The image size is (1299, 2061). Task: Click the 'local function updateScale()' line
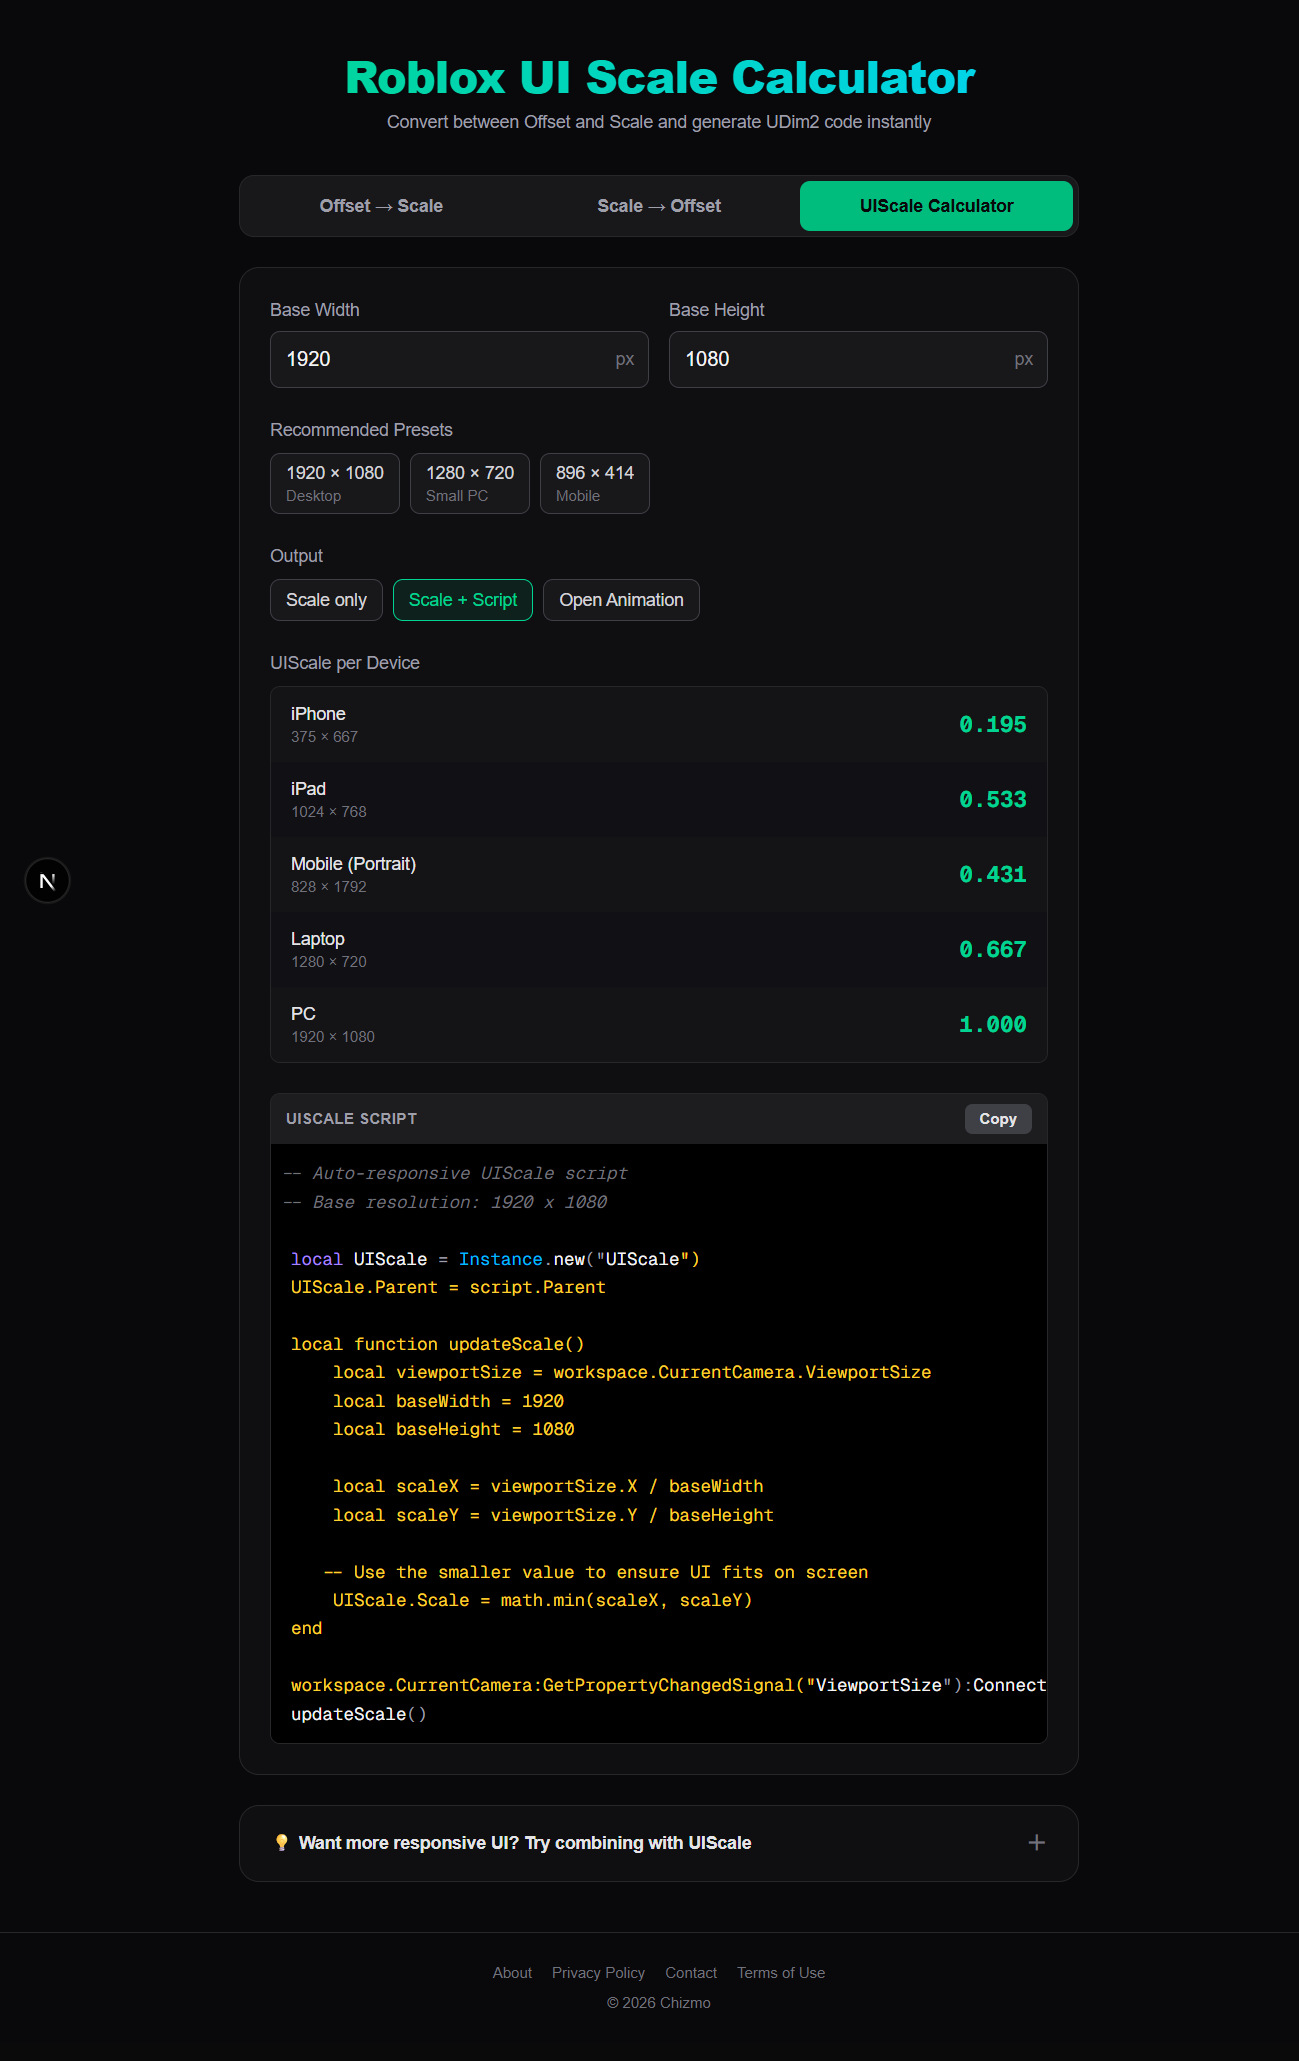click(x=437, y=1345)
